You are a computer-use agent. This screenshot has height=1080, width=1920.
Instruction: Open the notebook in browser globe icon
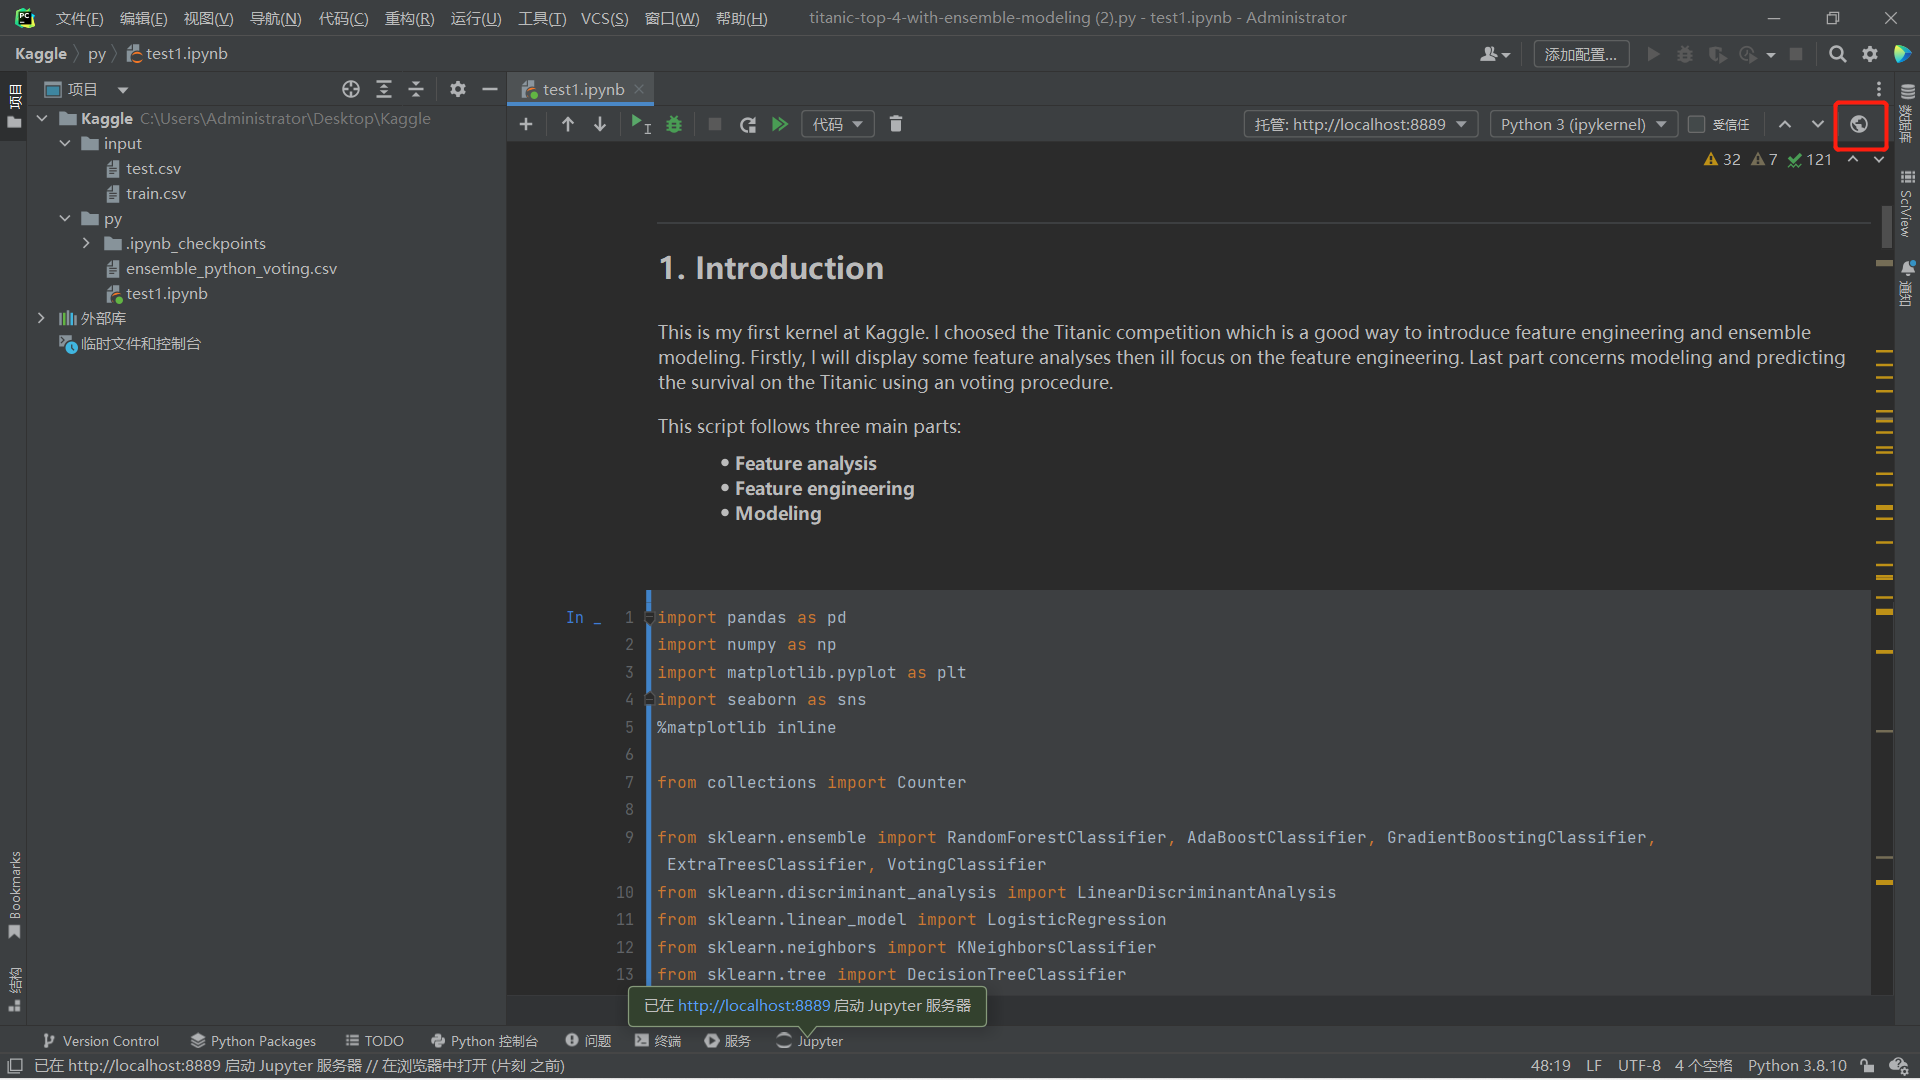1859,124
